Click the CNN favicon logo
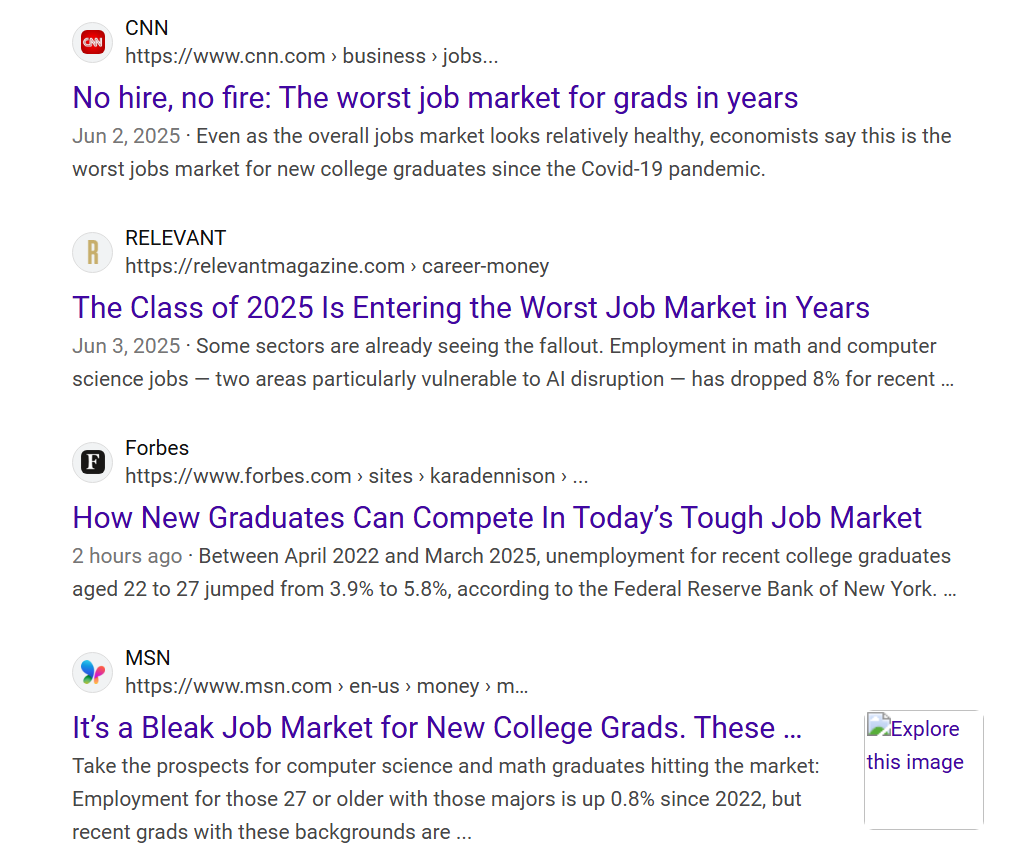1030x859 pixels. point(93,43)
